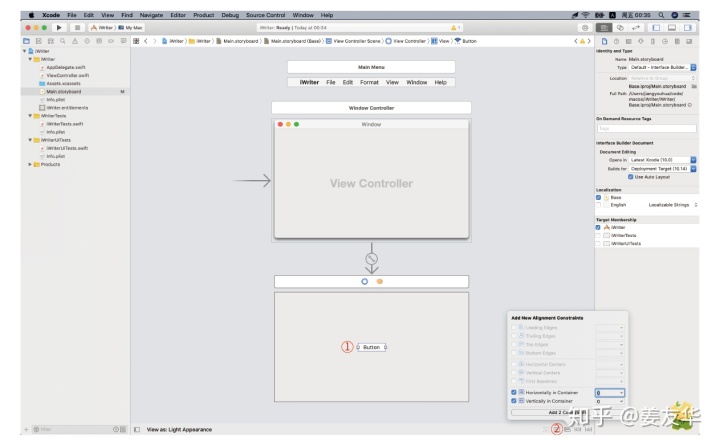Enable the English localization checkbox
The image size is (720, 446).
(x=598, y=205)
